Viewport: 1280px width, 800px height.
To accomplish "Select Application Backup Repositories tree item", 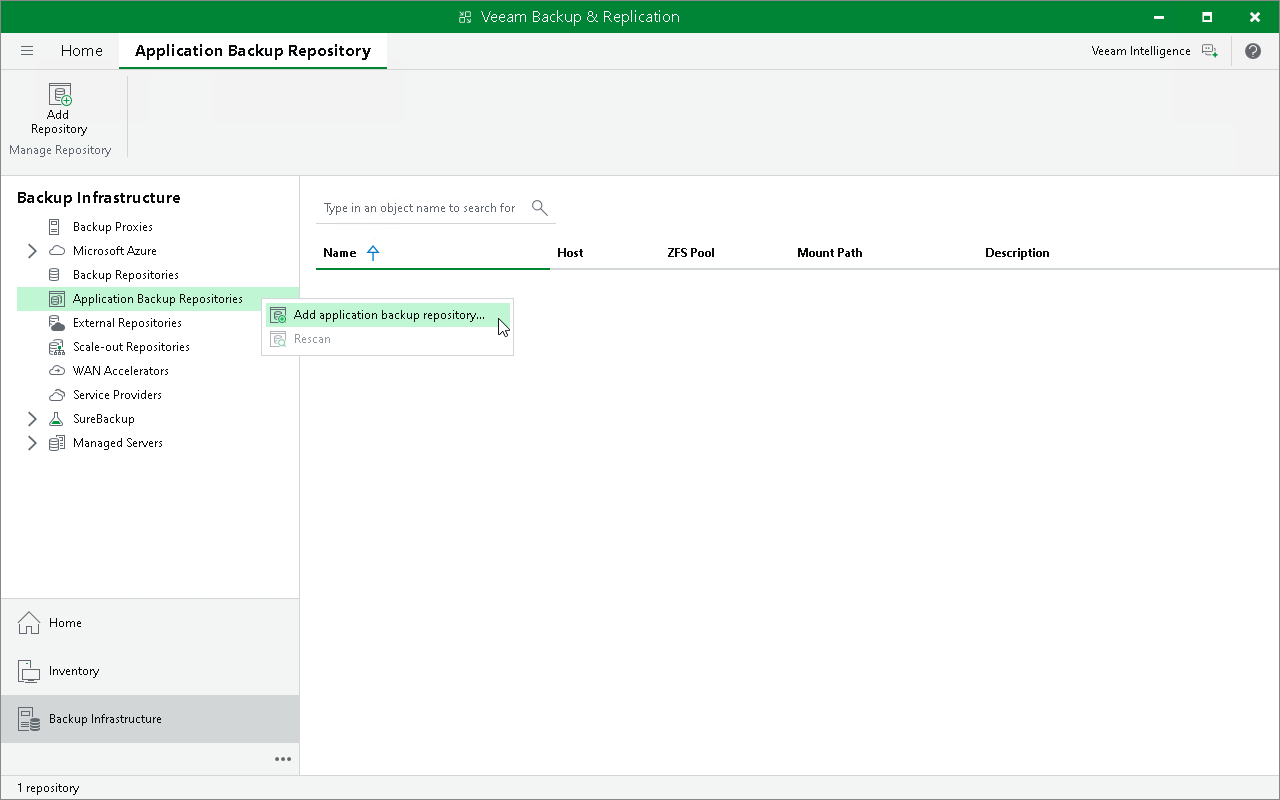I will (158, 299).
